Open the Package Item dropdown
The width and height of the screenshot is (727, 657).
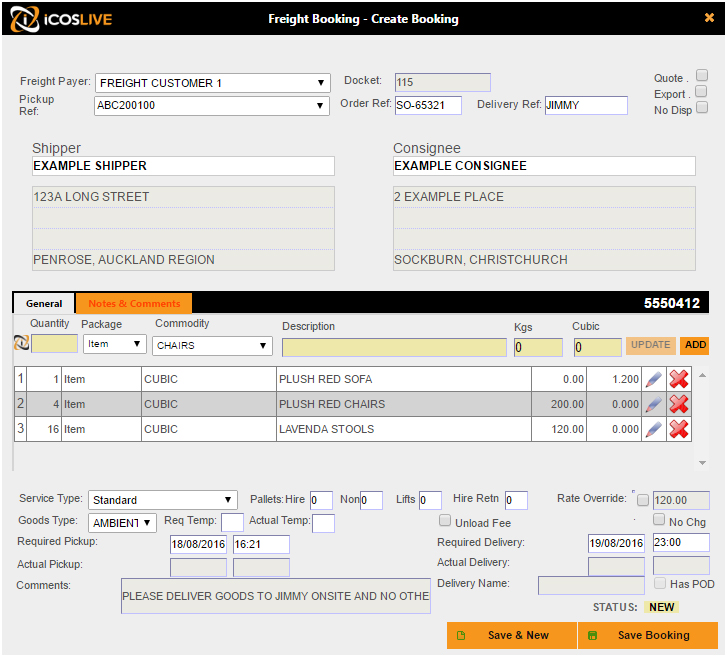[115, 344]
